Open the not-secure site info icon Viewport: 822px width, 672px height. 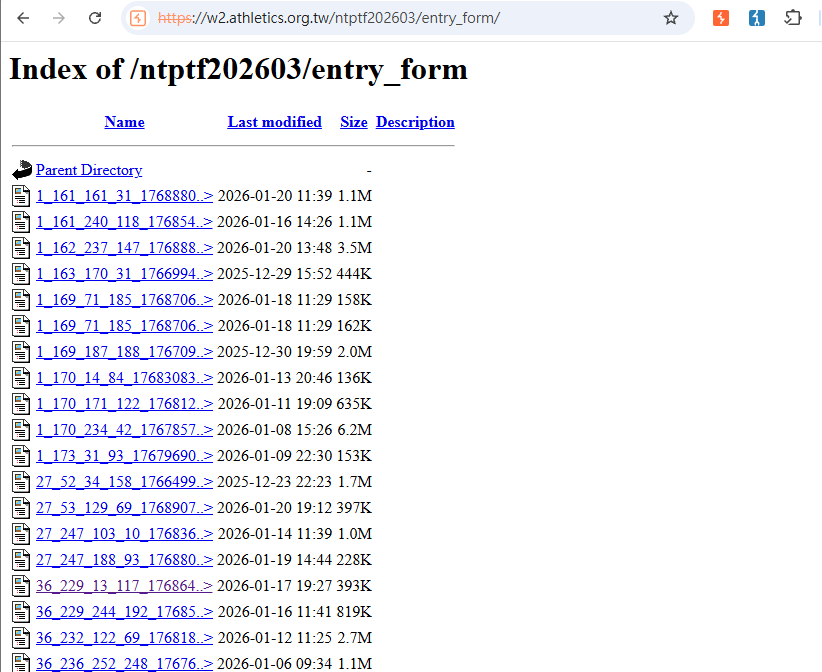pyautogui.click(x=138, y=18)
